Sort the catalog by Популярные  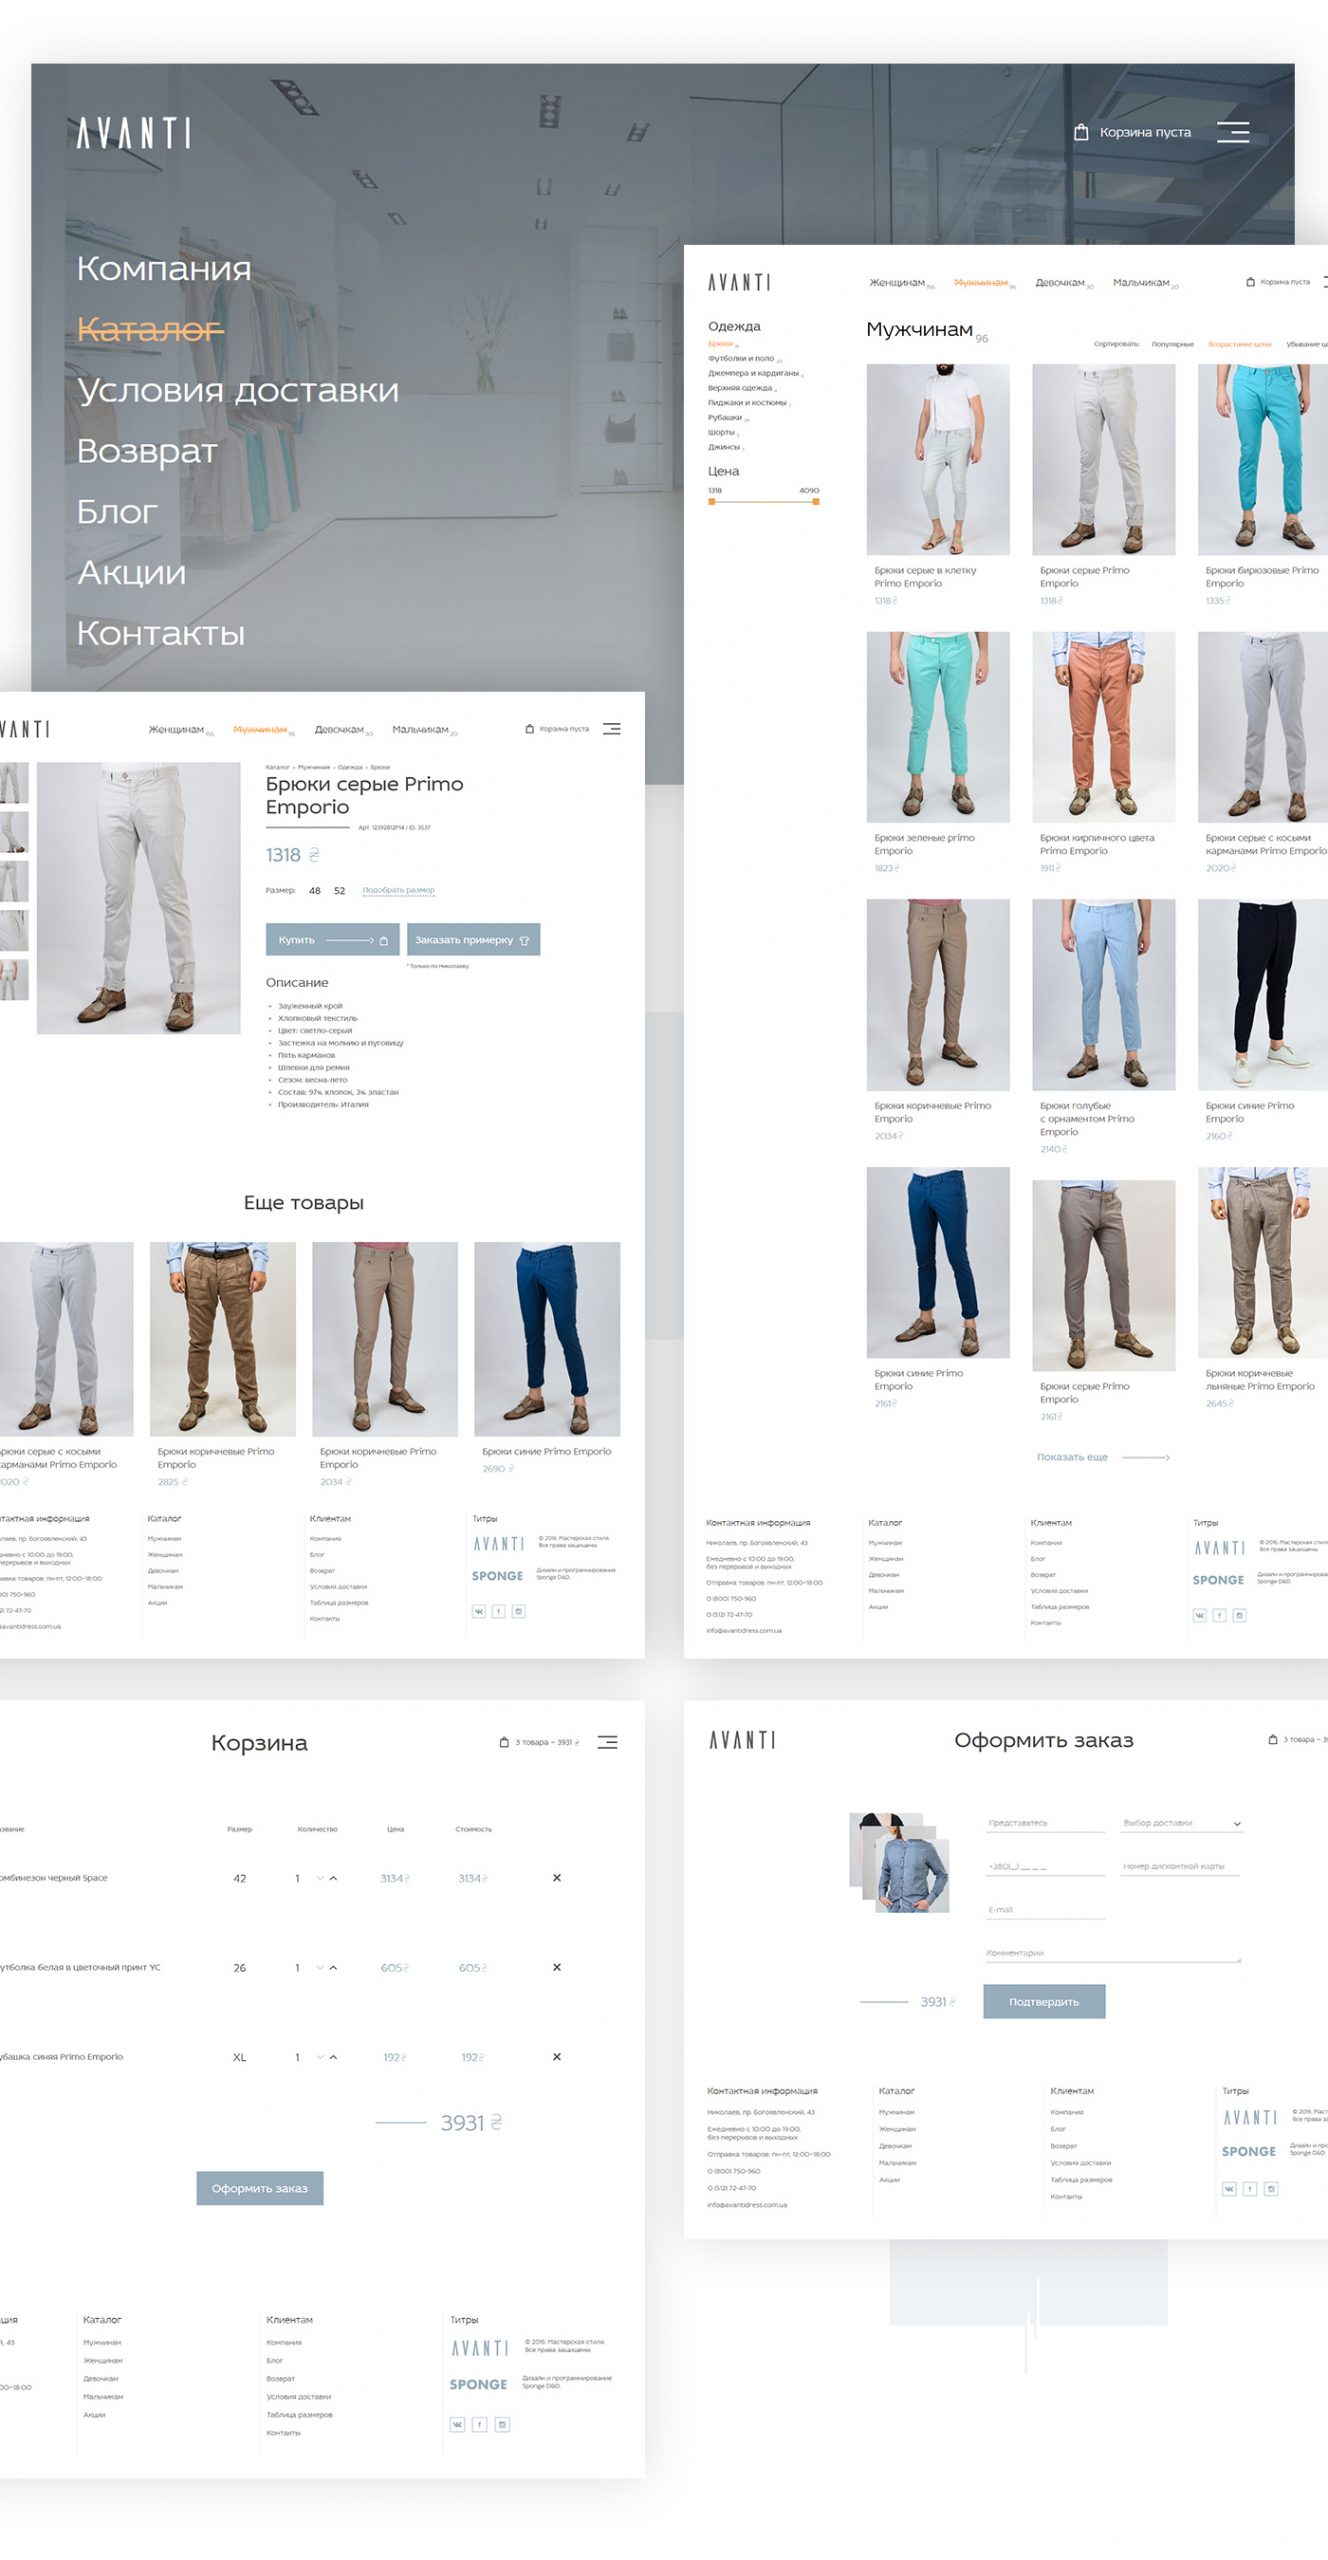[x=1173, y=344]
